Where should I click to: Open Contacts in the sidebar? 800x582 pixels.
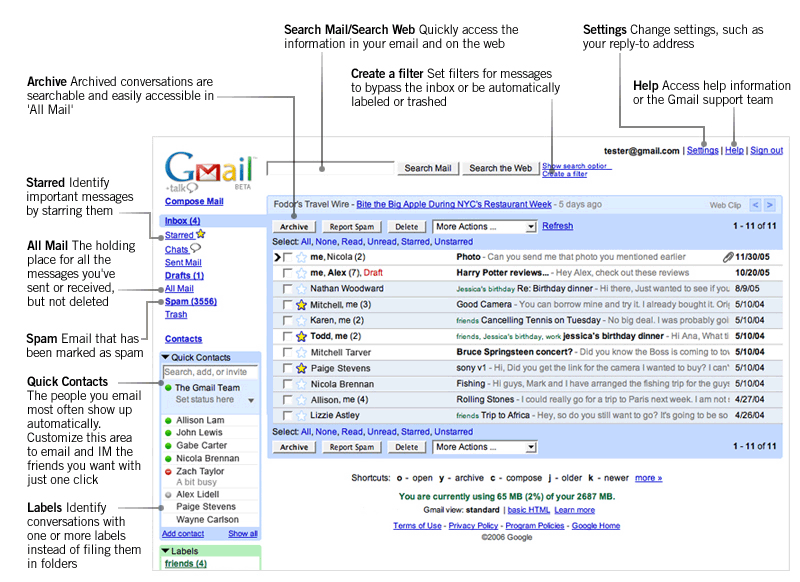tap(184, 339)
